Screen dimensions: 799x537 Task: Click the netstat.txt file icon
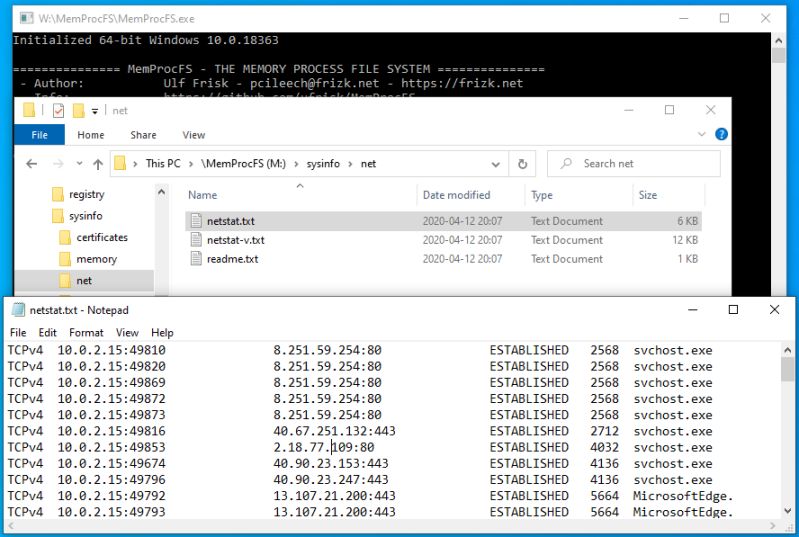tap(196, 221)
